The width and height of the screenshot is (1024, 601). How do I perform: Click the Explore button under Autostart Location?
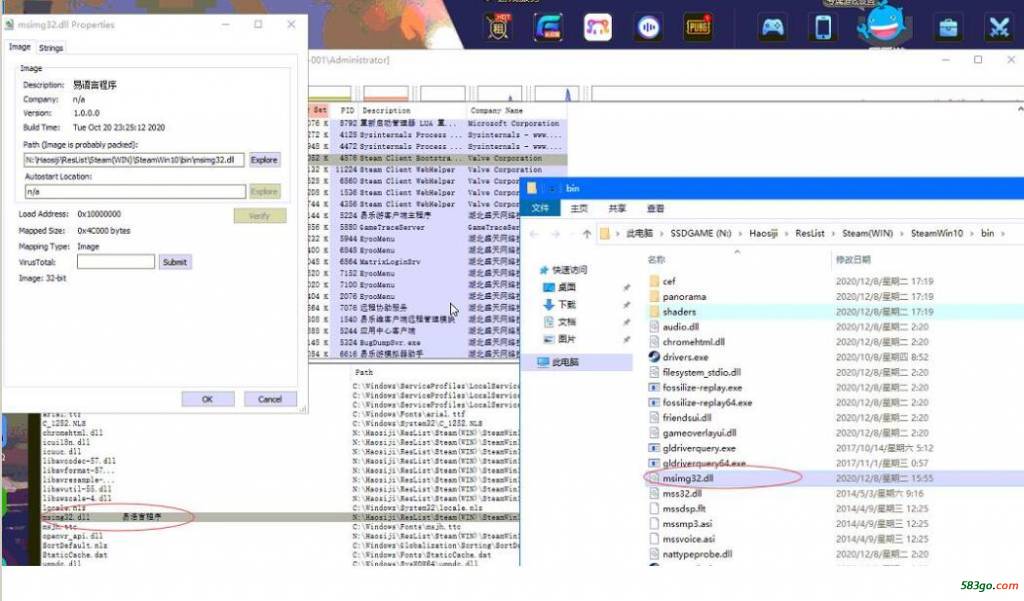(264, 191)
